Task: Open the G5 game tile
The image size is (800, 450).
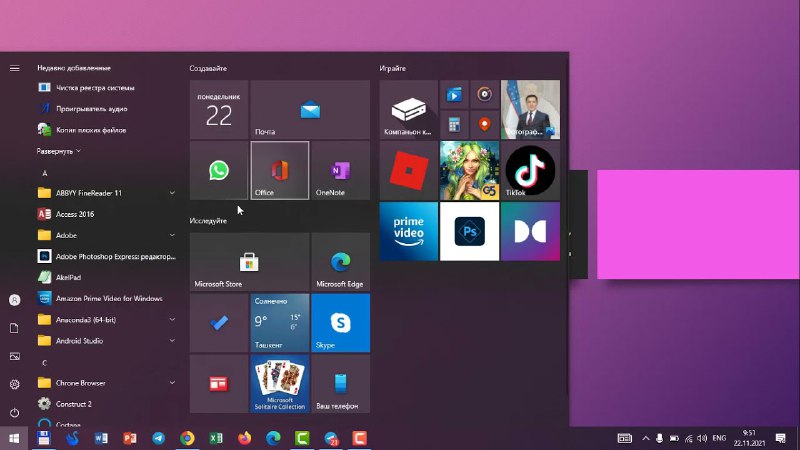Action: coord(469,170)
